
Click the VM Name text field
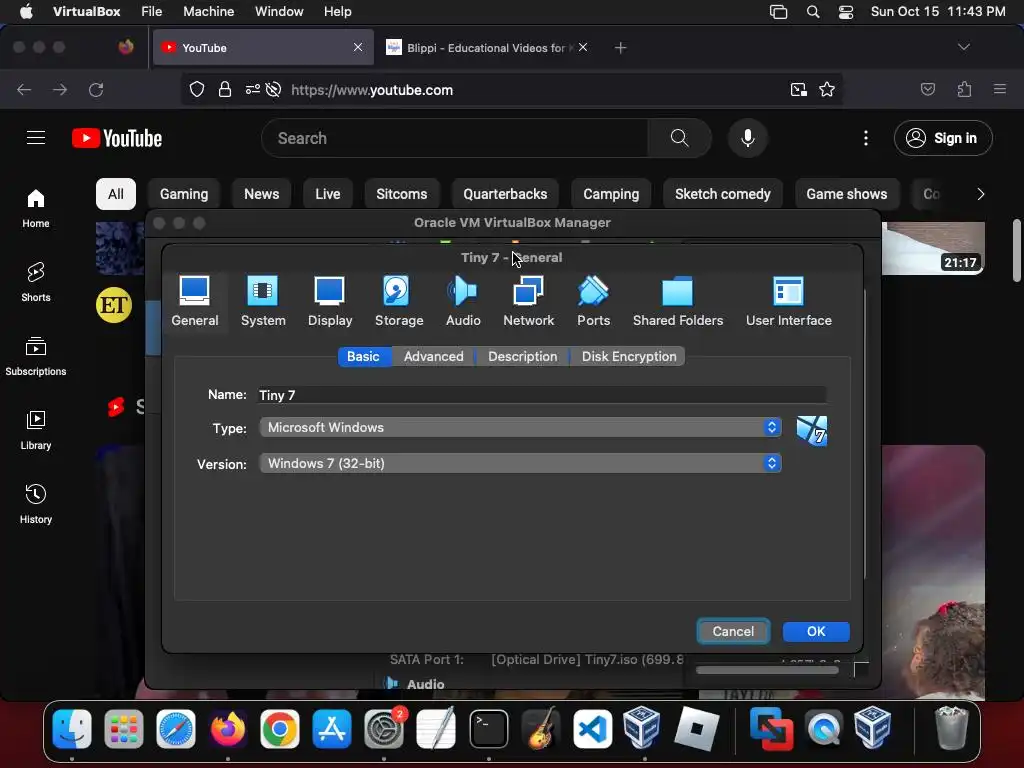click(x=542, y=394)
